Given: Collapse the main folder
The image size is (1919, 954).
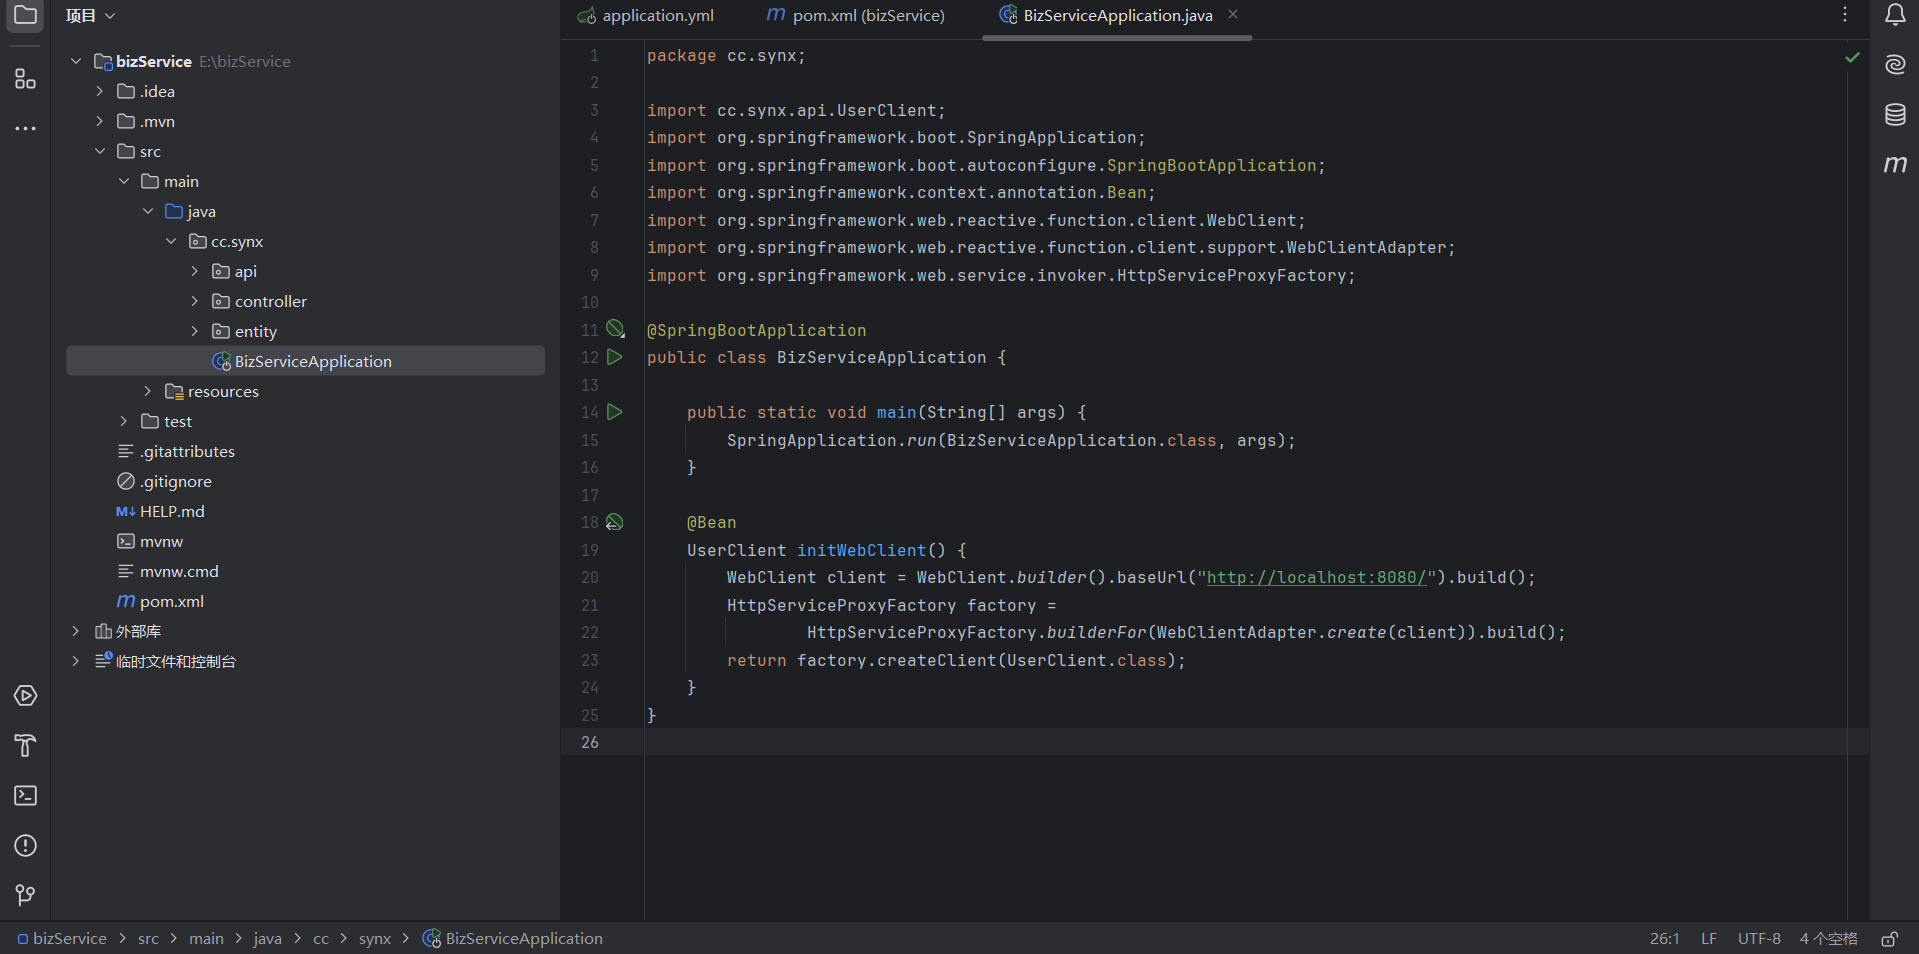Looking at the screenshot, I should [124, 181].
